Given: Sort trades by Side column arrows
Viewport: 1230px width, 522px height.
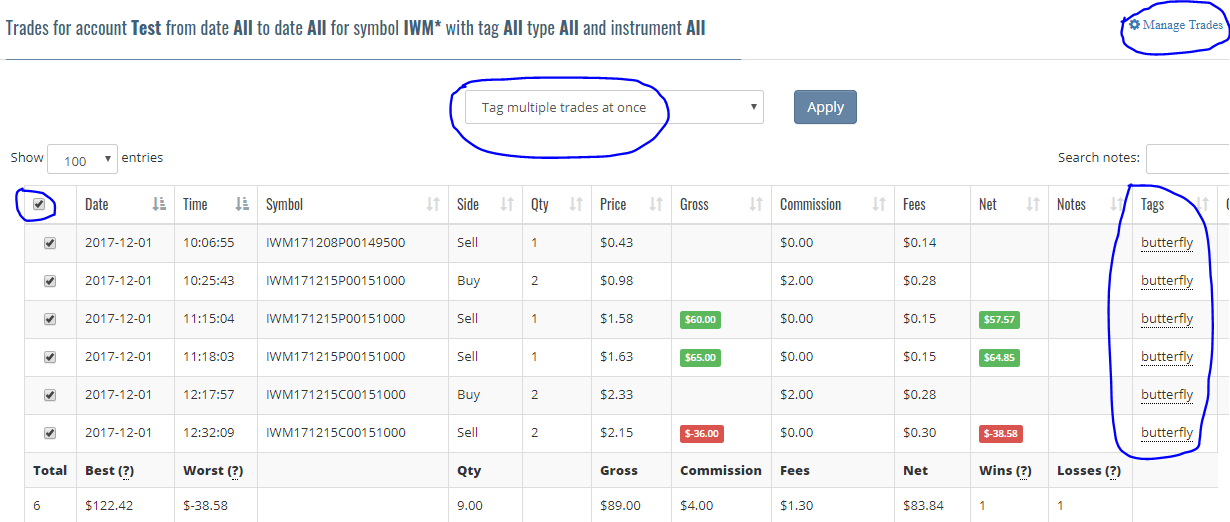Looking at the screenshot, I should [x=507, y=204].
